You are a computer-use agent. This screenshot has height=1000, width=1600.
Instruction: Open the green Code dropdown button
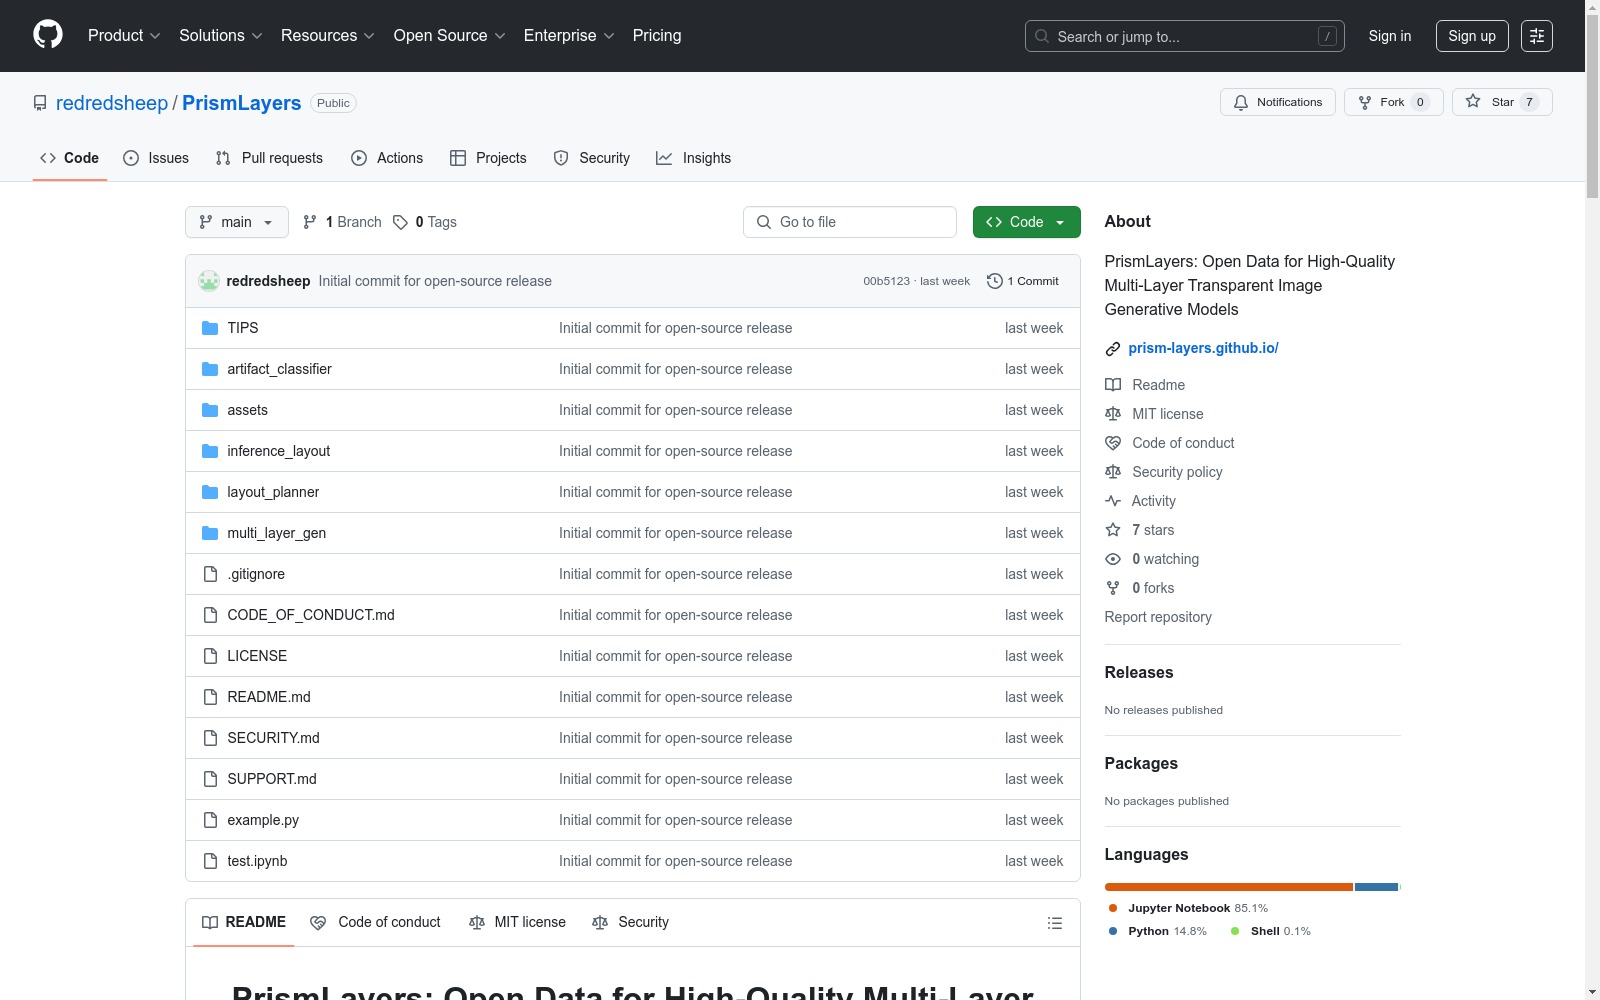click(1027, 222)
